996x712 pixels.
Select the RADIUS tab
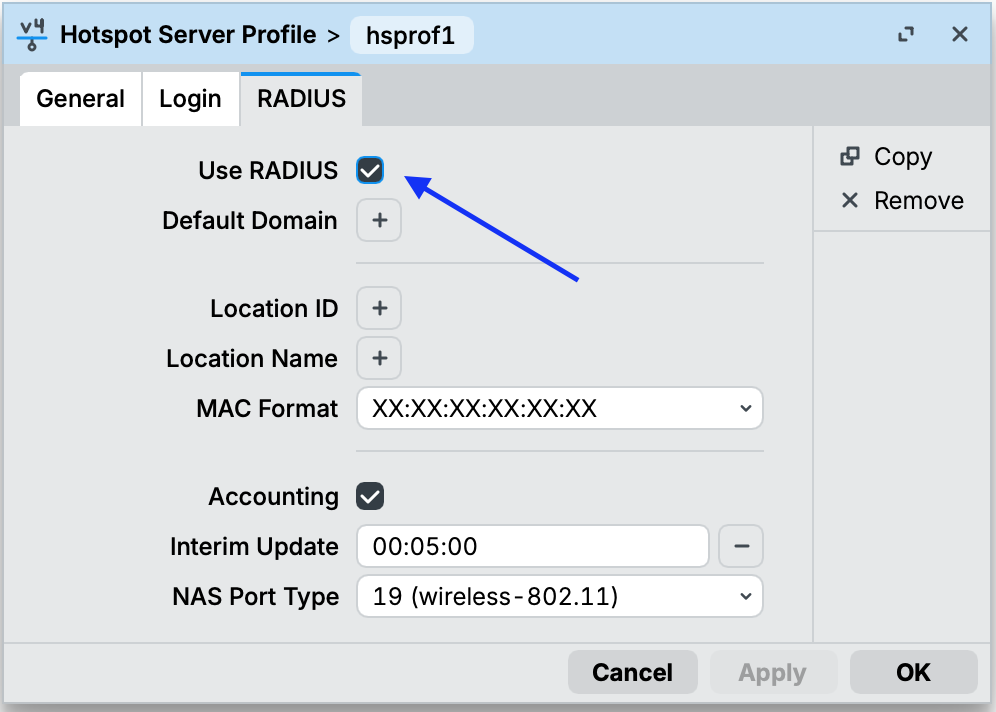pyautogui.click(x=301, y=99)
